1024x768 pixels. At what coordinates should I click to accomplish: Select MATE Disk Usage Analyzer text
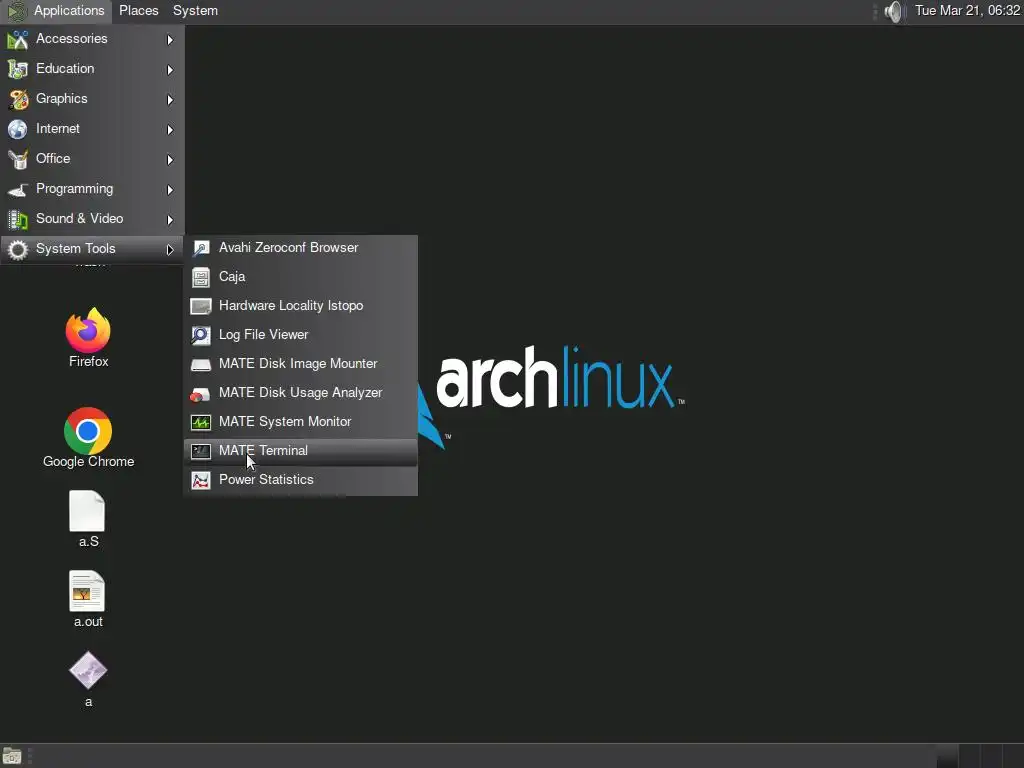300,392
